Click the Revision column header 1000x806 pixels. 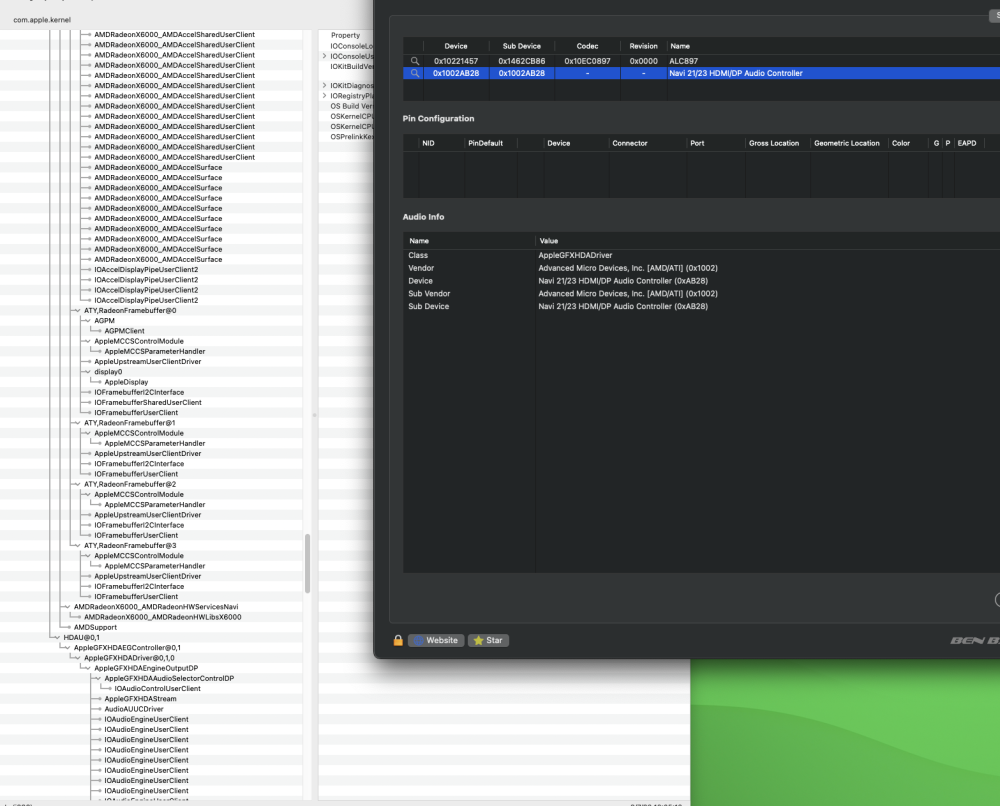(643, 46)
